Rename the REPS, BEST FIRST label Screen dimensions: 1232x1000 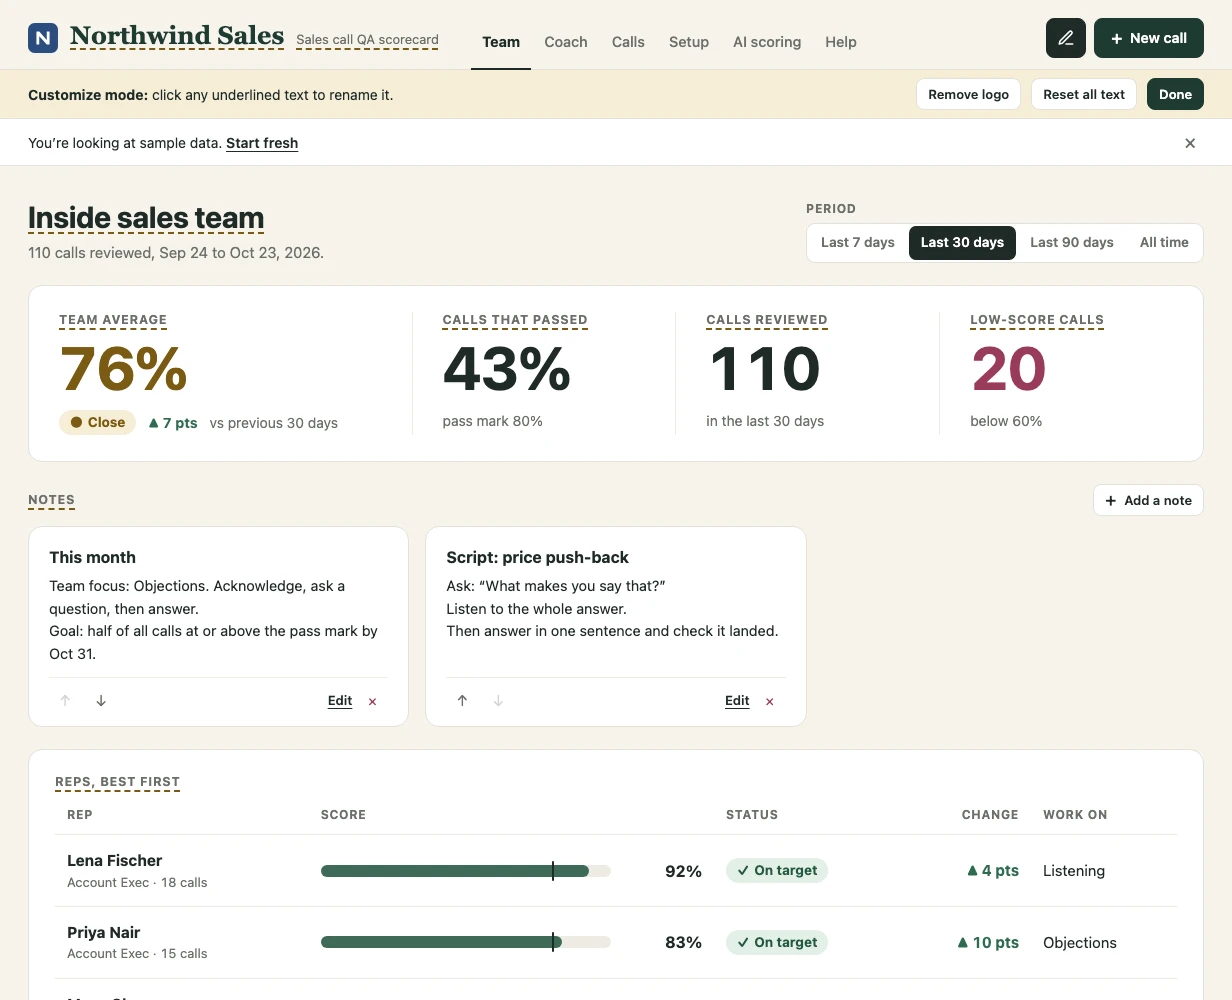click(x=117, y=782)
